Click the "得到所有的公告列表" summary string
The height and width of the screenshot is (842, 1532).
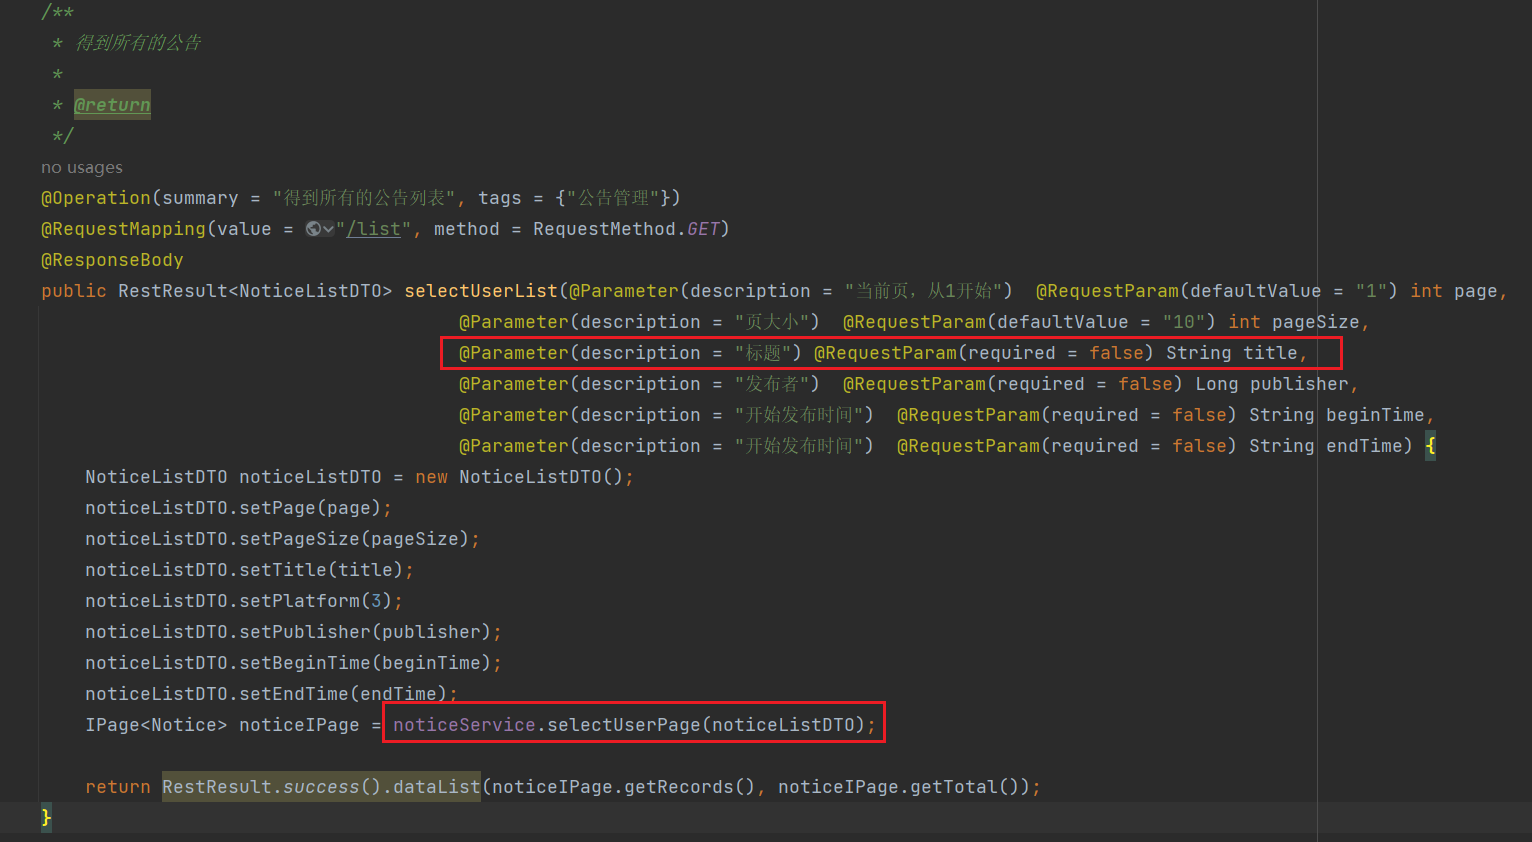coord(365,198)
